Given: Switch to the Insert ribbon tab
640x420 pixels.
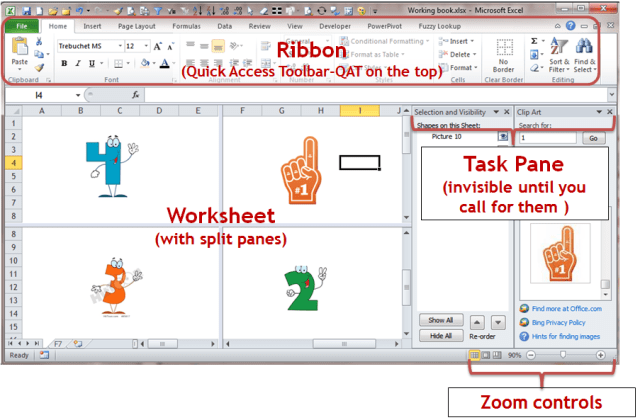Looking at the screenshot, I should pyautogui.click(x=92, y=26).
